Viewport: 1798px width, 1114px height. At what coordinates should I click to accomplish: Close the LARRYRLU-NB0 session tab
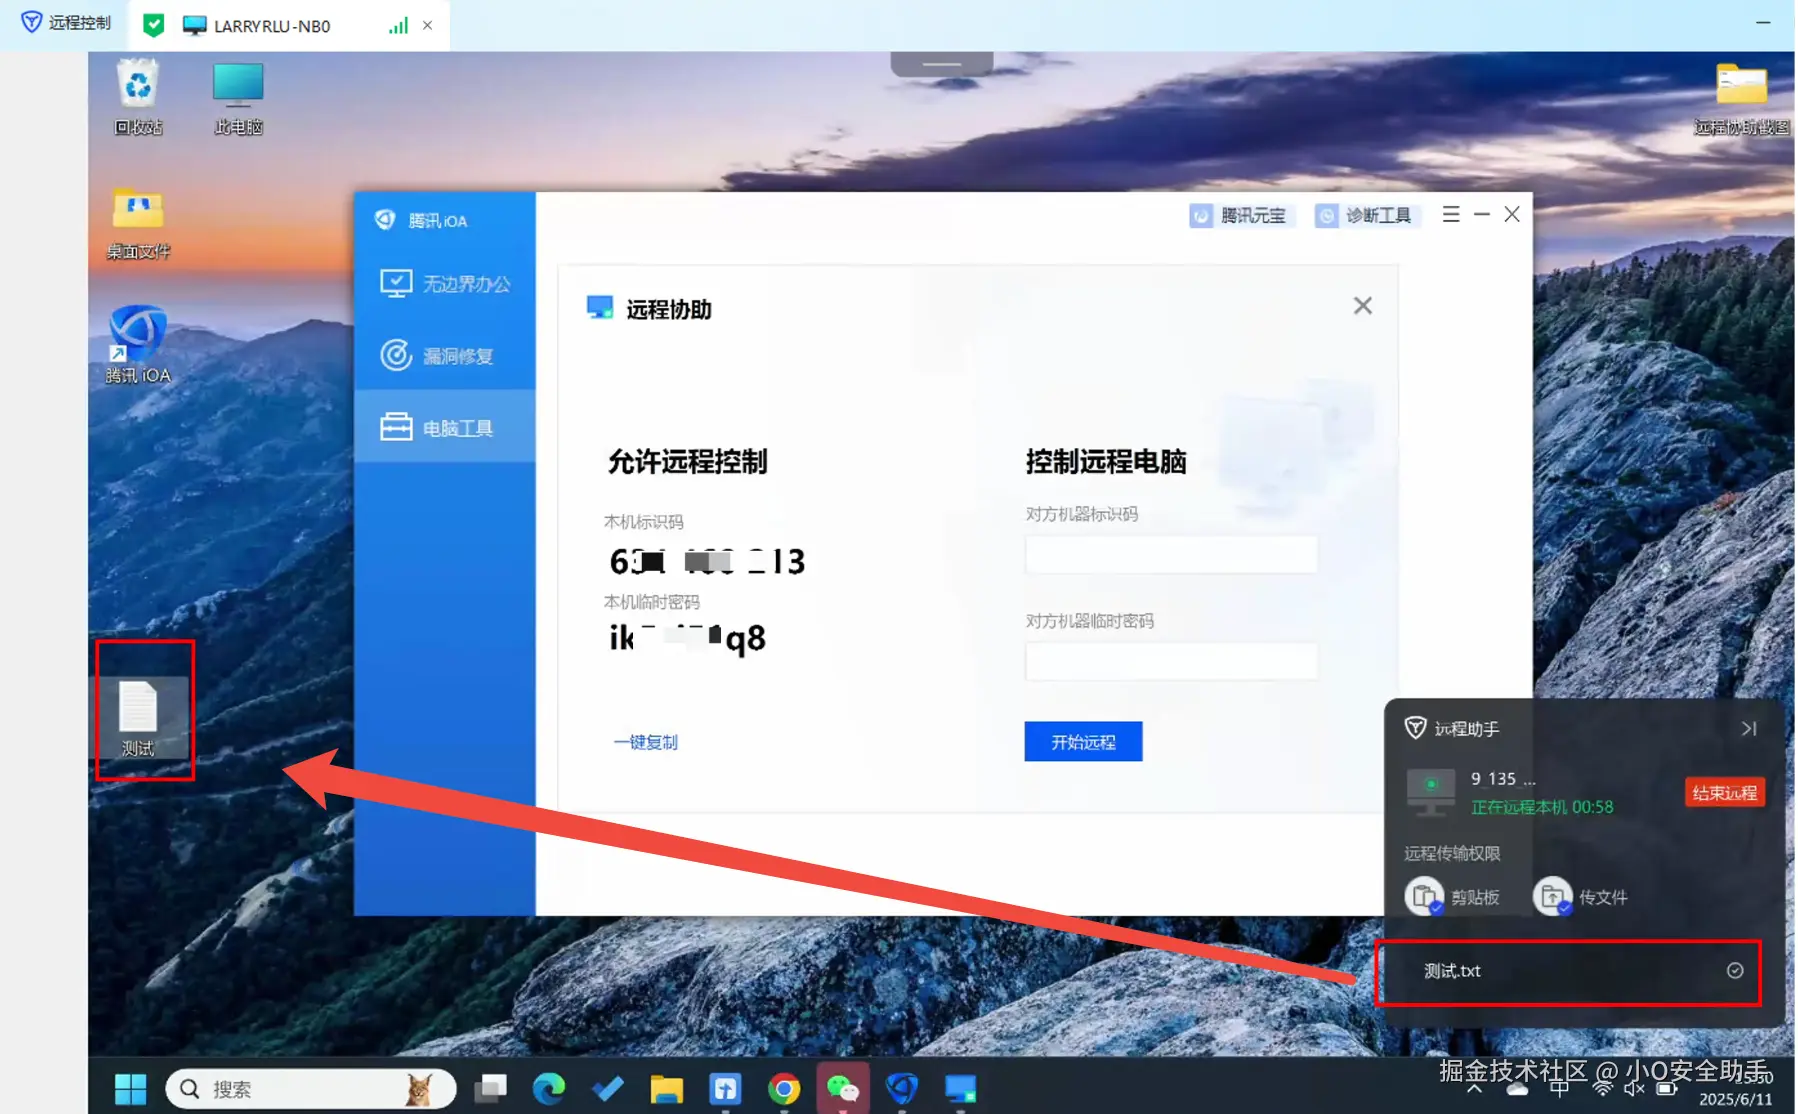point(428,25)
